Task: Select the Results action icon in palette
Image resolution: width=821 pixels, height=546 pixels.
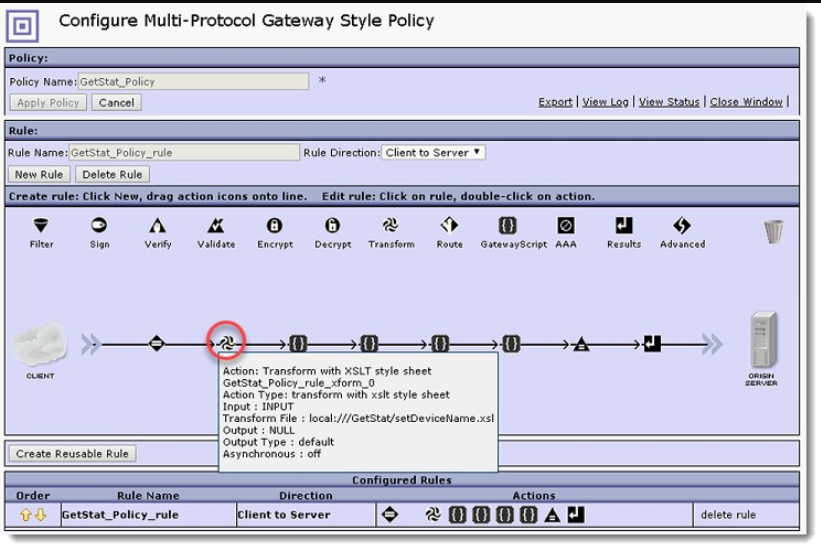Action: (624, 226)
